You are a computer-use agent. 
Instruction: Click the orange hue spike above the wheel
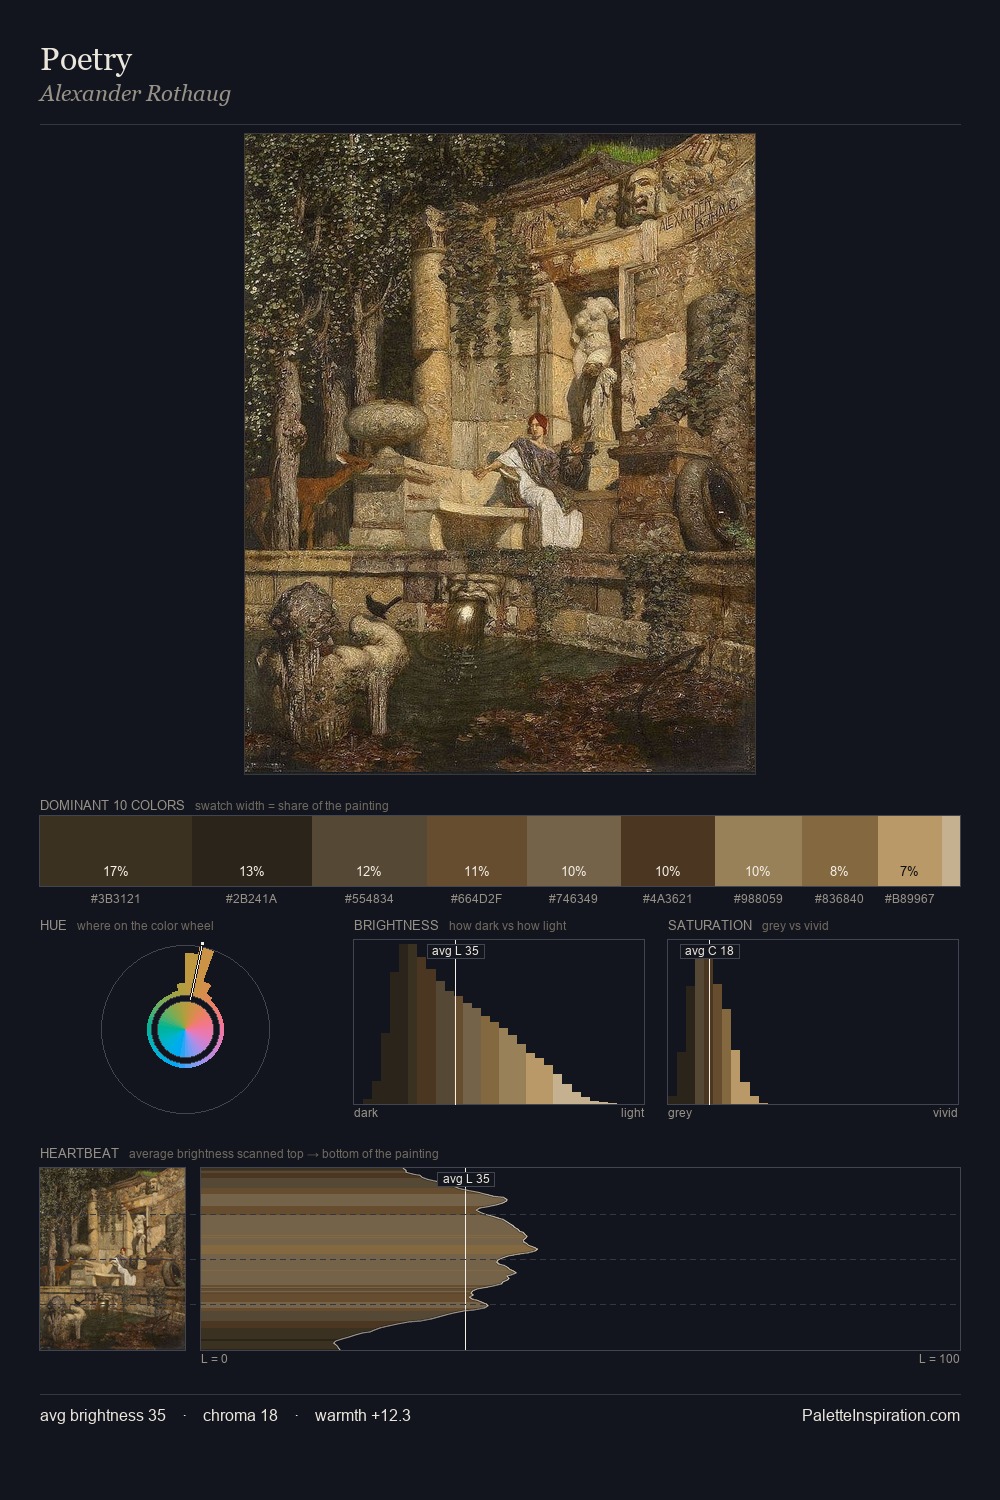click(x=198, y=972)
